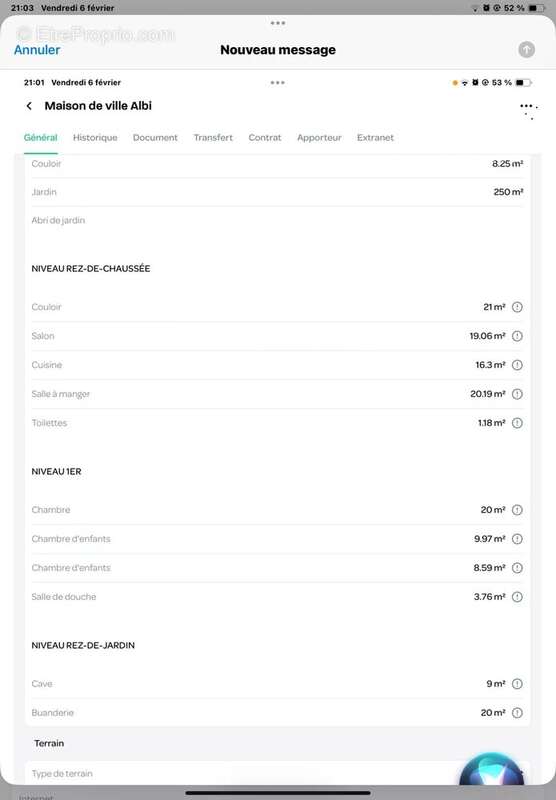Go back using the chevron beside Maison de ville Albi

pyautogui.click(x=29, y=106)
